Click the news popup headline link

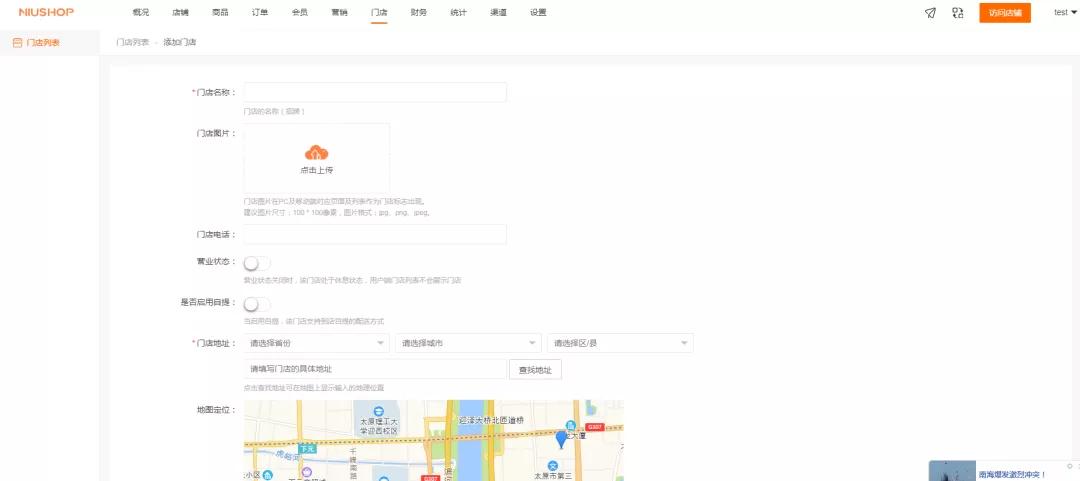[x=1012, y=474]
